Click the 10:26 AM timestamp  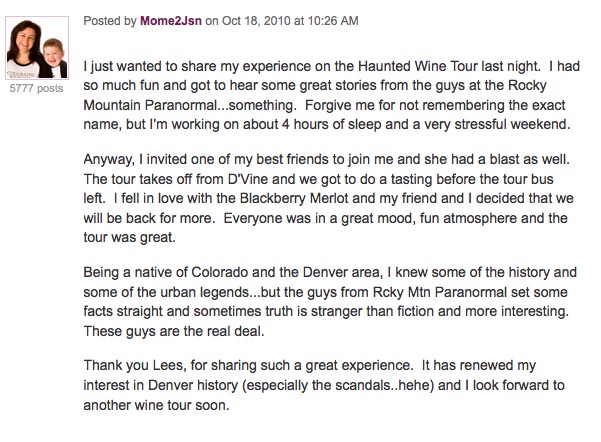point(333,21)
